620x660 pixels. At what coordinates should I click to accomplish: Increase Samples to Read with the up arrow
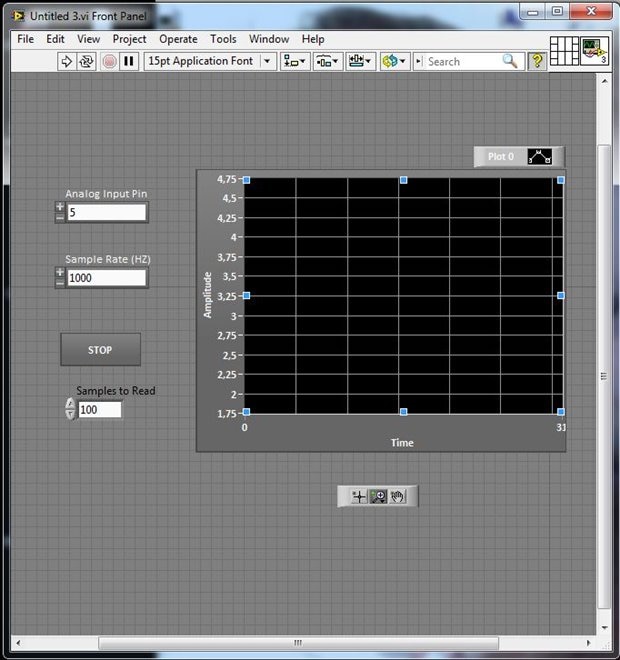click(x=70, y=404)
